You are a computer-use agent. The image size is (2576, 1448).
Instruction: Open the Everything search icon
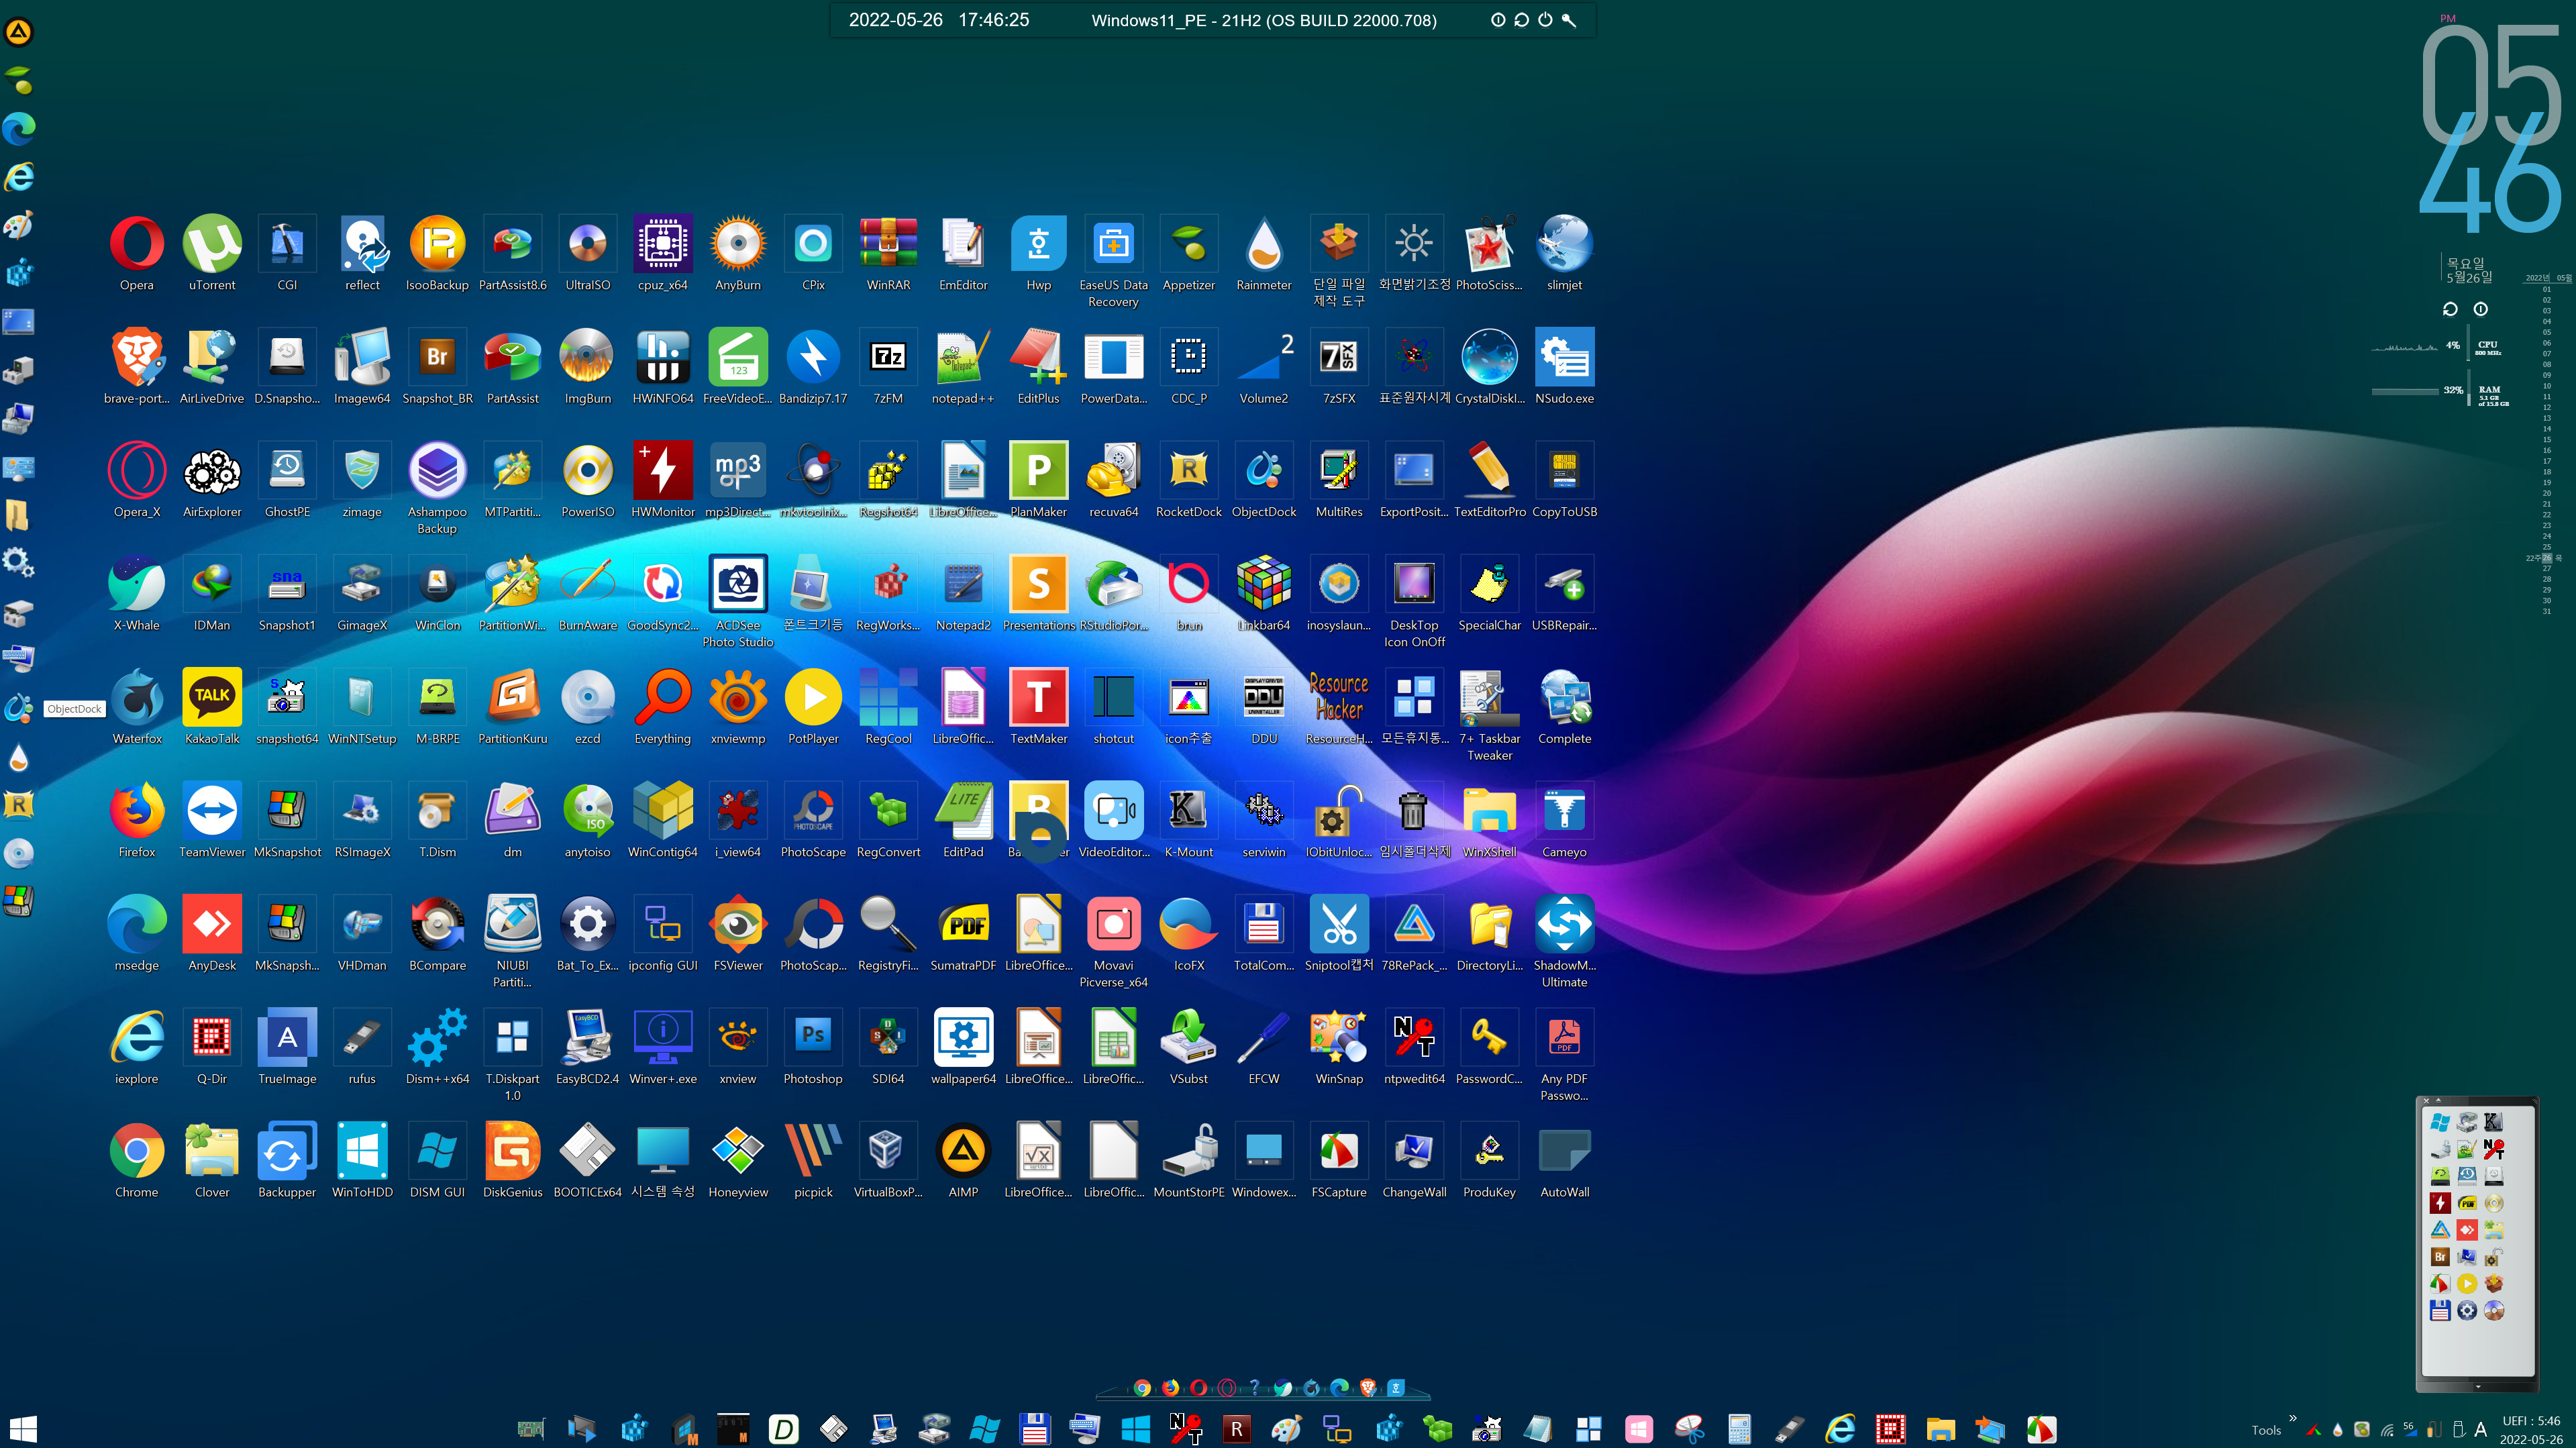tap(663, 706)
